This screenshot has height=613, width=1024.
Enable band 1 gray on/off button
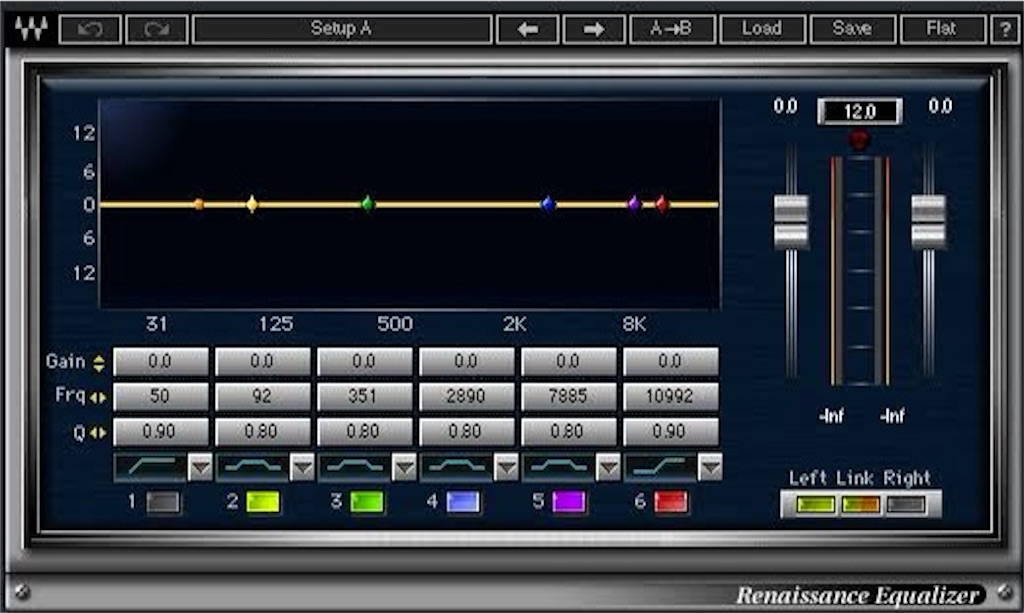coord(163,502)
